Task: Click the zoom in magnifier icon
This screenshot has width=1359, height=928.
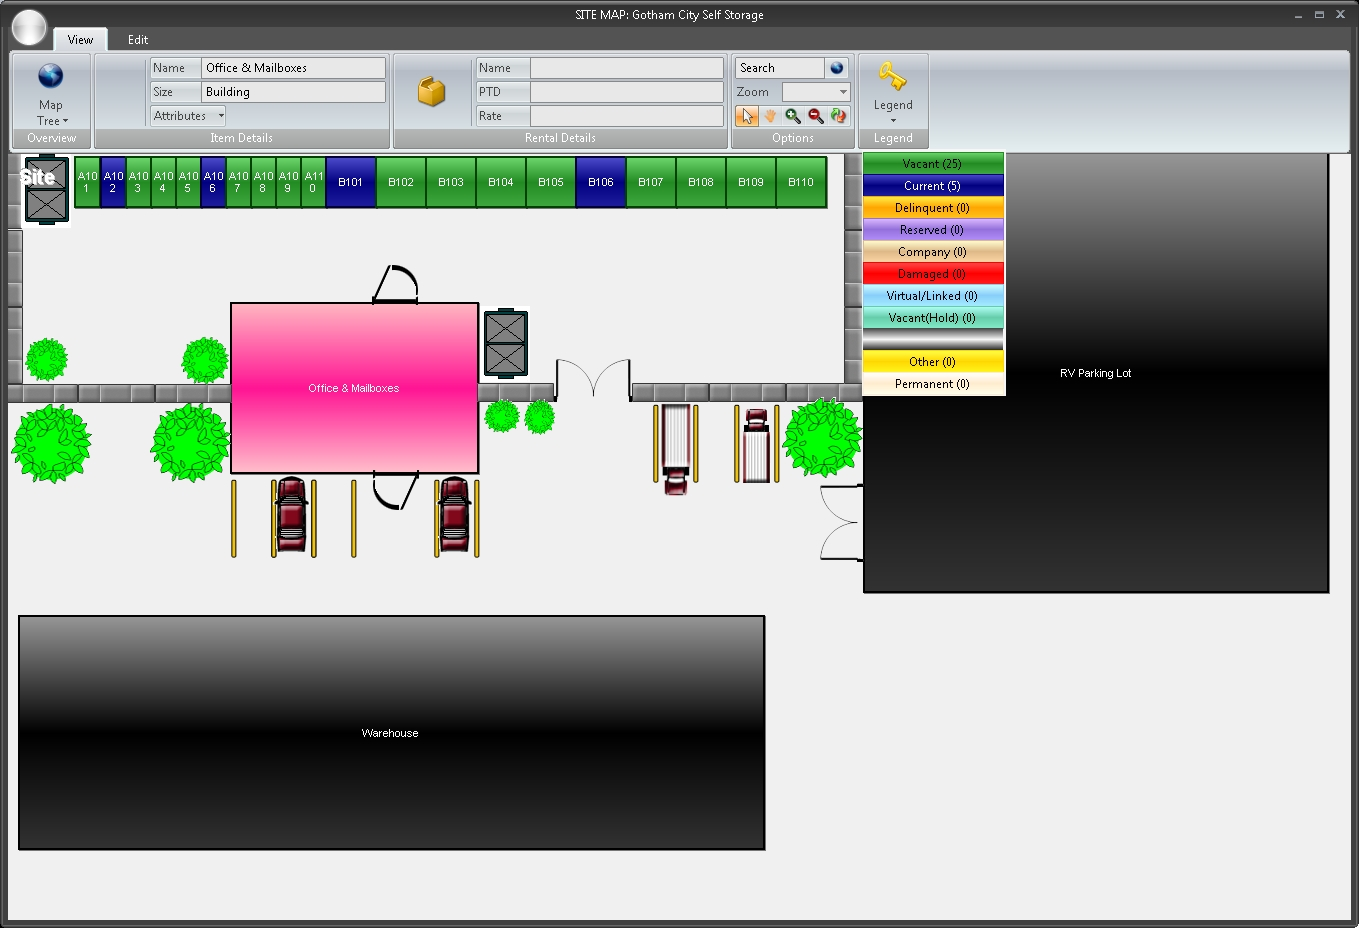Action: pos(793,116)
